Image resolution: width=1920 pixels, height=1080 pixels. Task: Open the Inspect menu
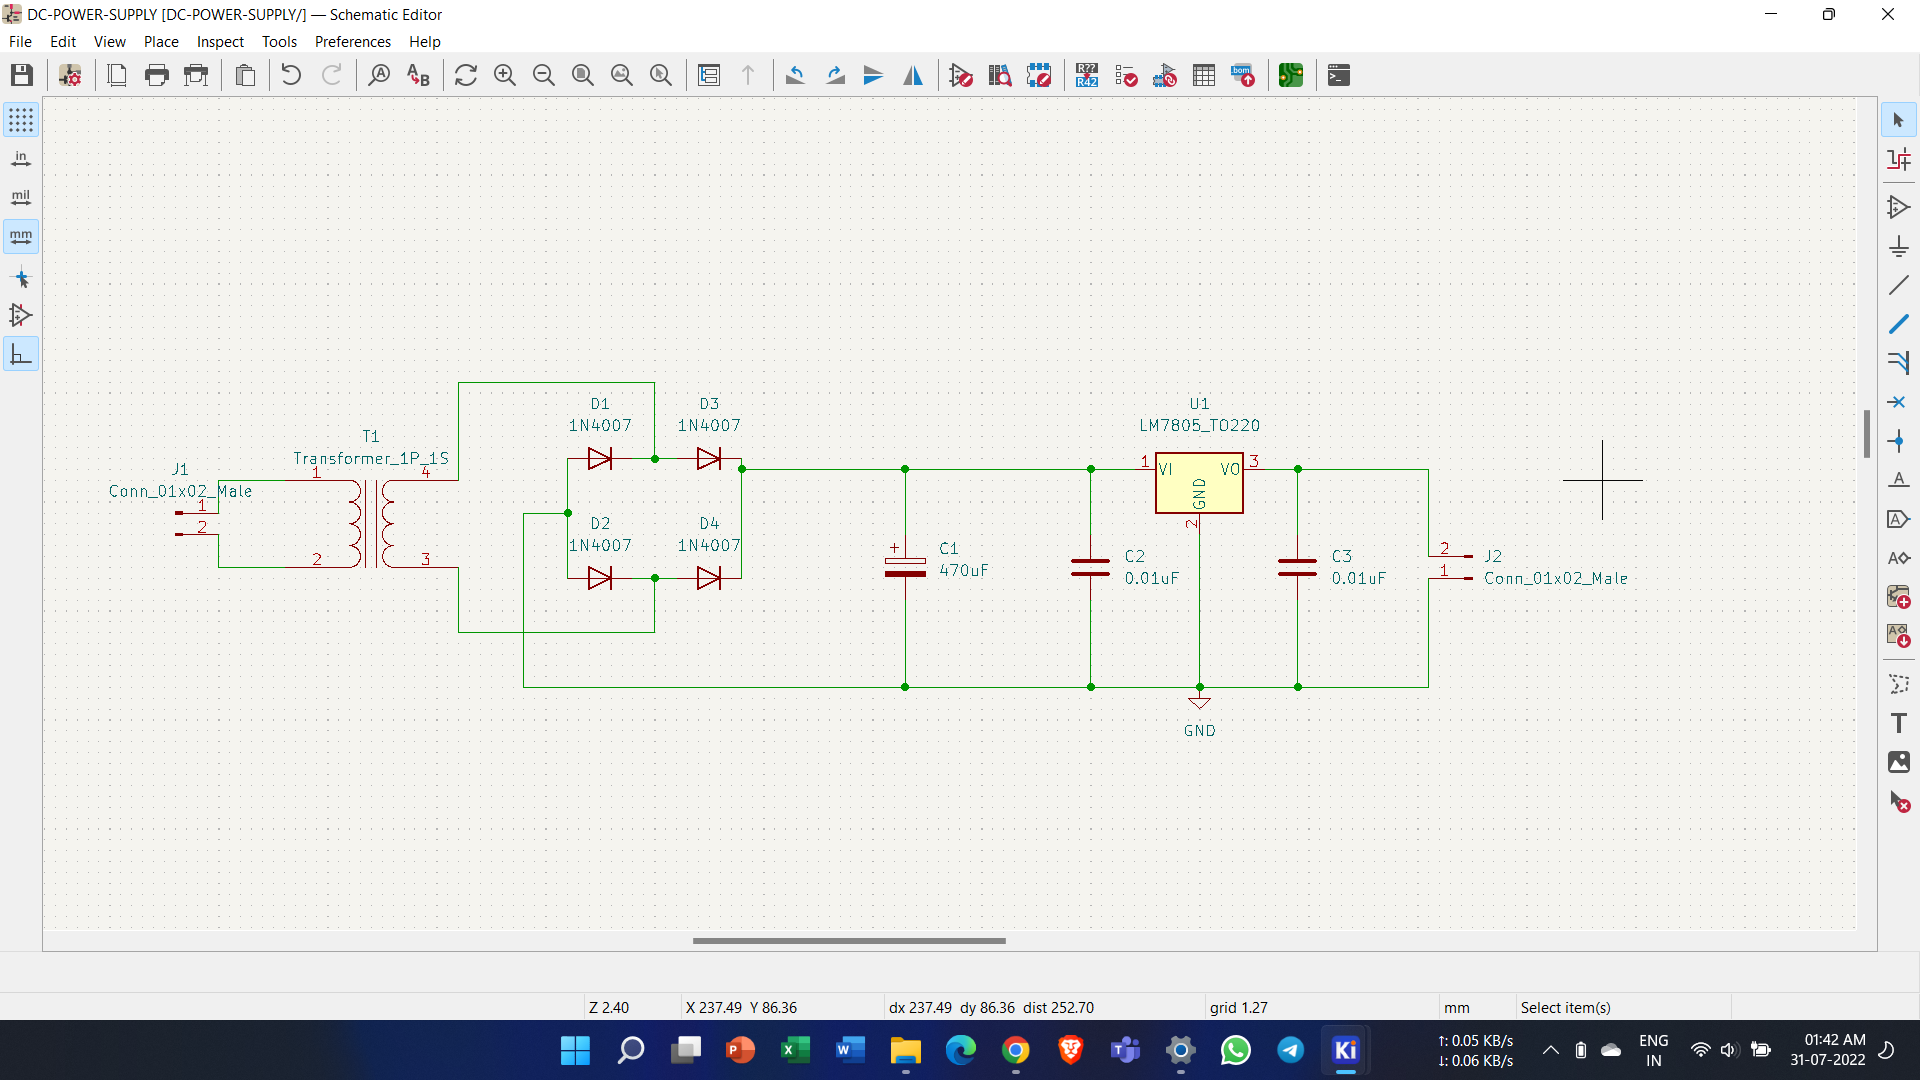220,42
